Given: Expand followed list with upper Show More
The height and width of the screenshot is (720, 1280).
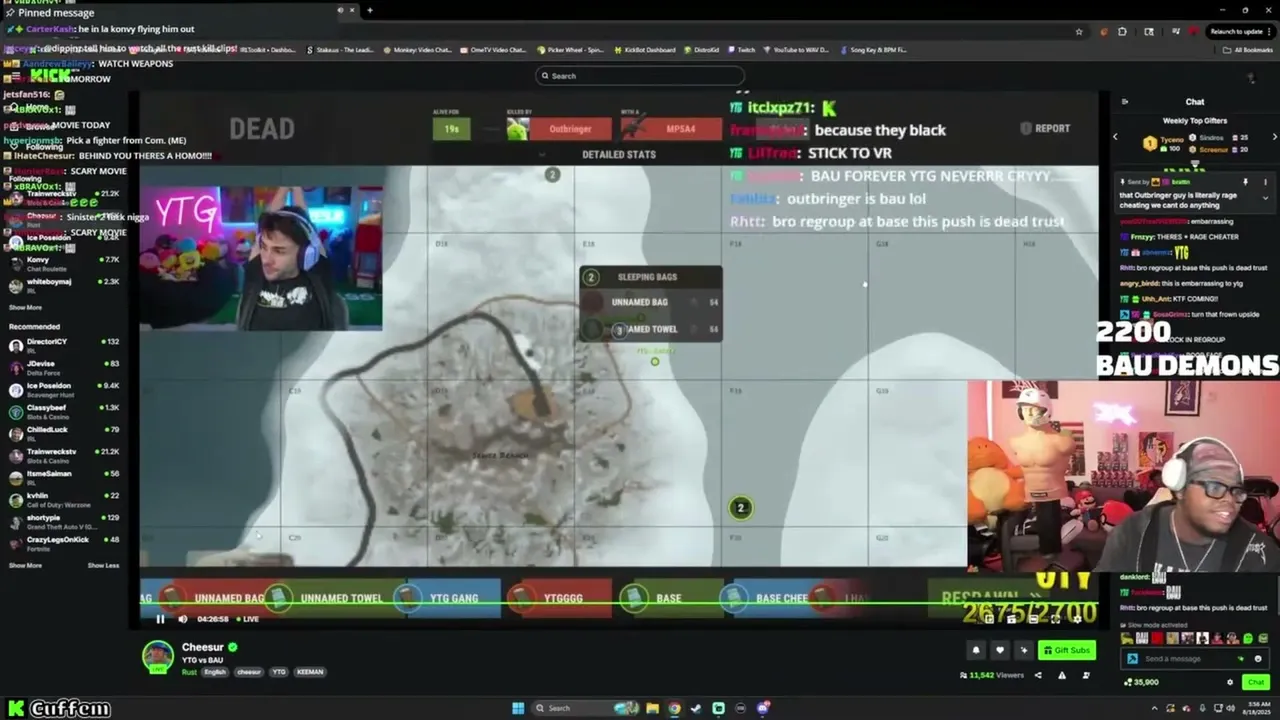Looking at the screenshot, I should [x=25, y=308].
